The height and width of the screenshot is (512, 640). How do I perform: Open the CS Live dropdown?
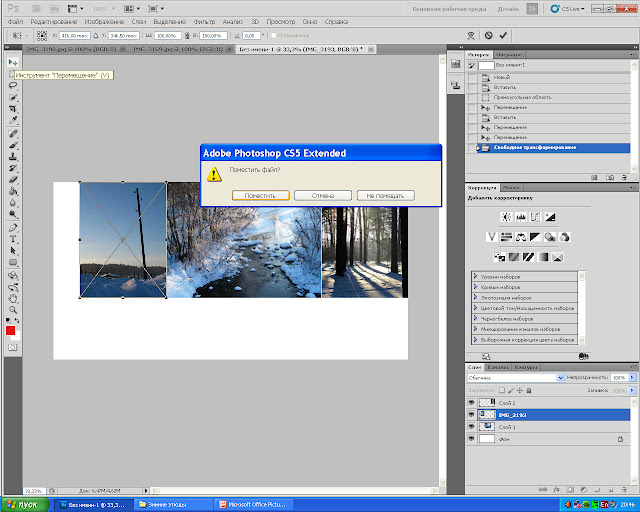pos(567,9)
